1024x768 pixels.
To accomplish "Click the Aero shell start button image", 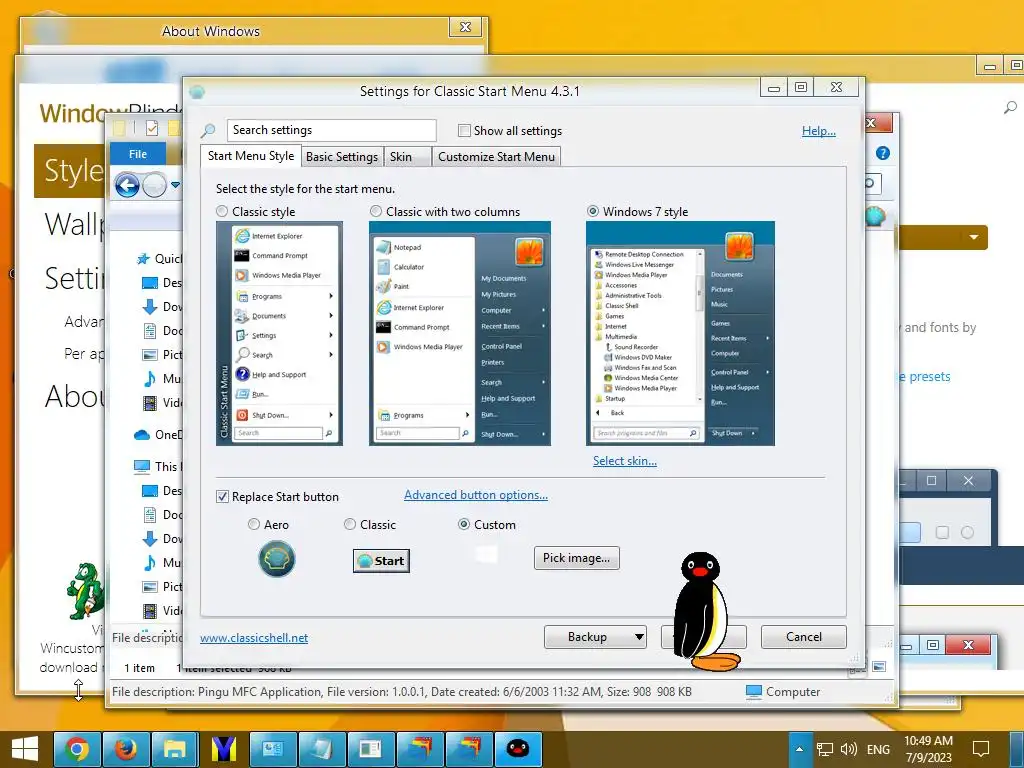I will click(277, 560).
